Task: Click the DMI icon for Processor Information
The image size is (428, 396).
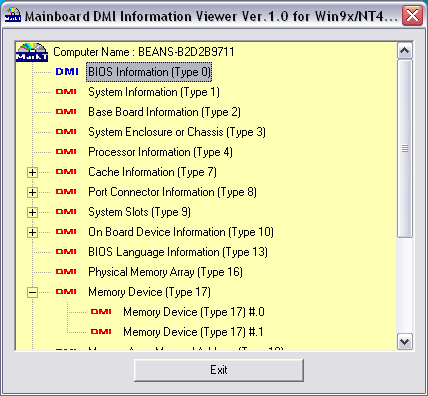Action: click(x=66, y=152)
